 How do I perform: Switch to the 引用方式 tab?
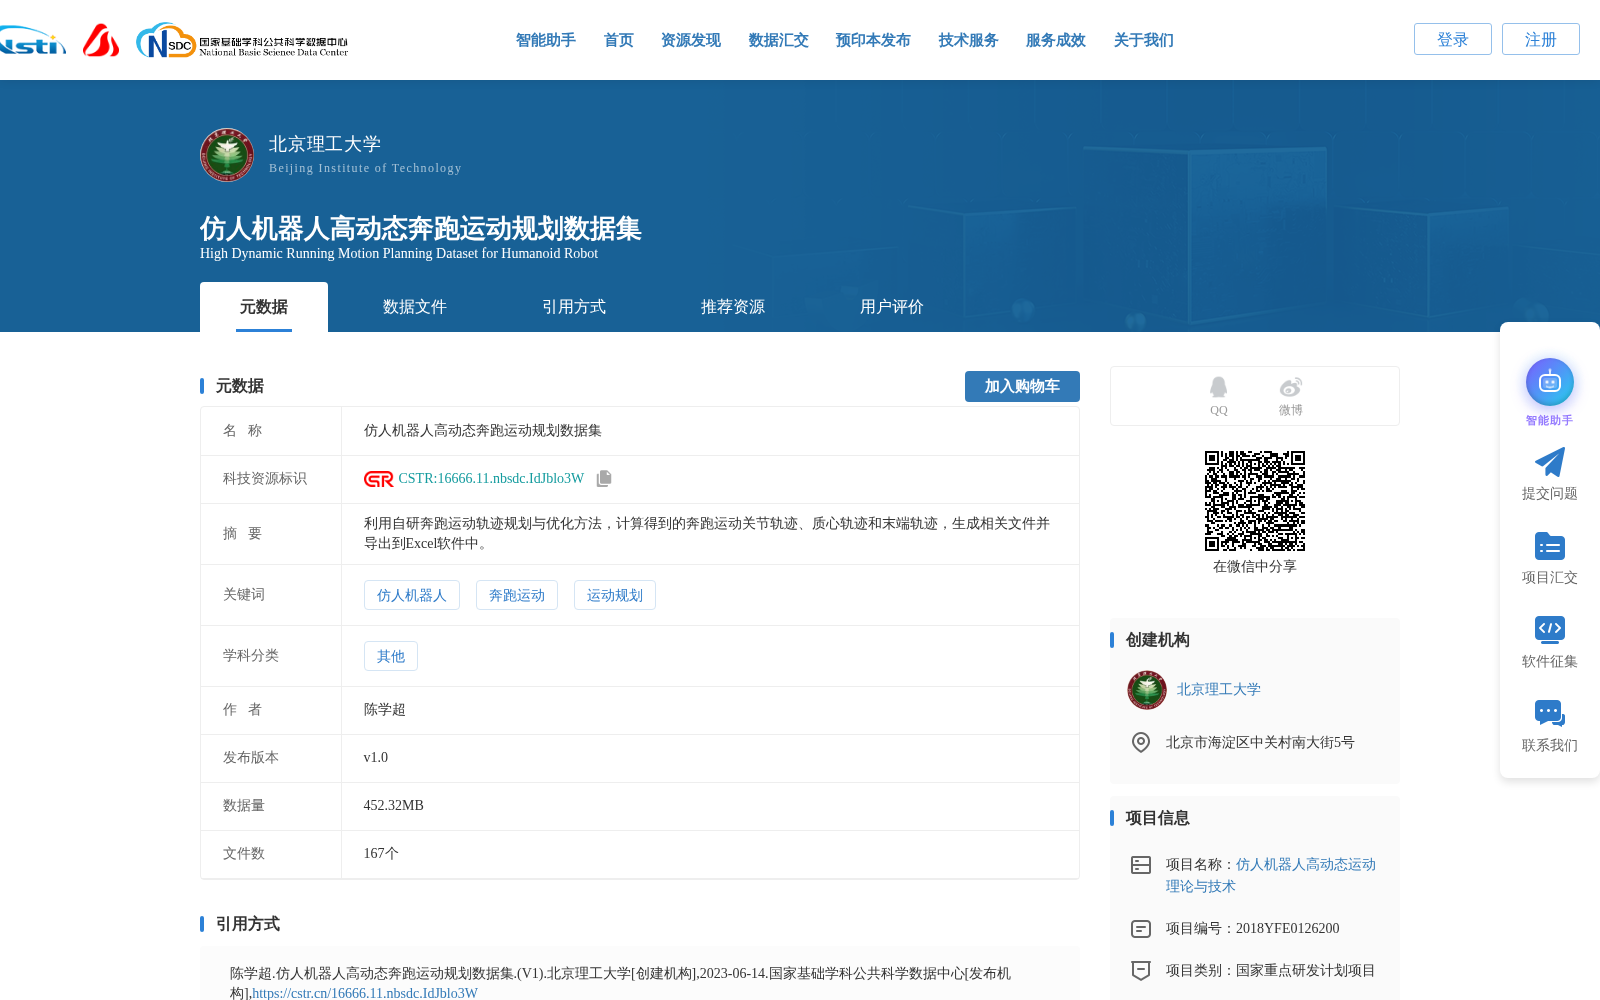click(574, 307)
